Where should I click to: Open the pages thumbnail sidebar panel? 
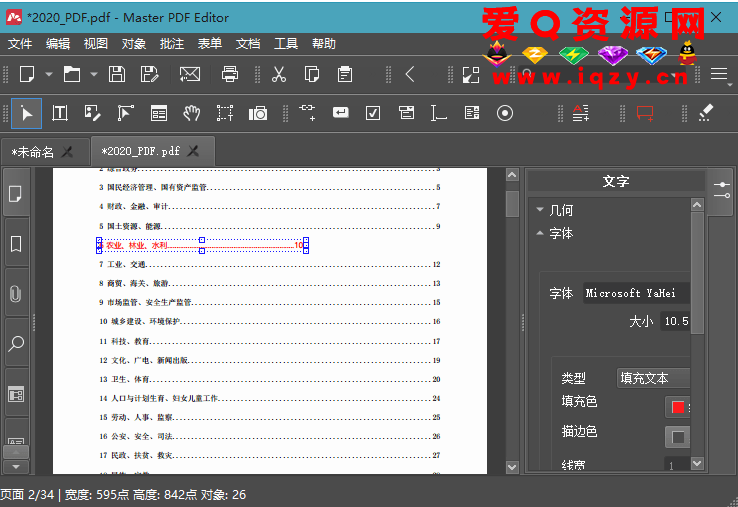pos(16,194)
